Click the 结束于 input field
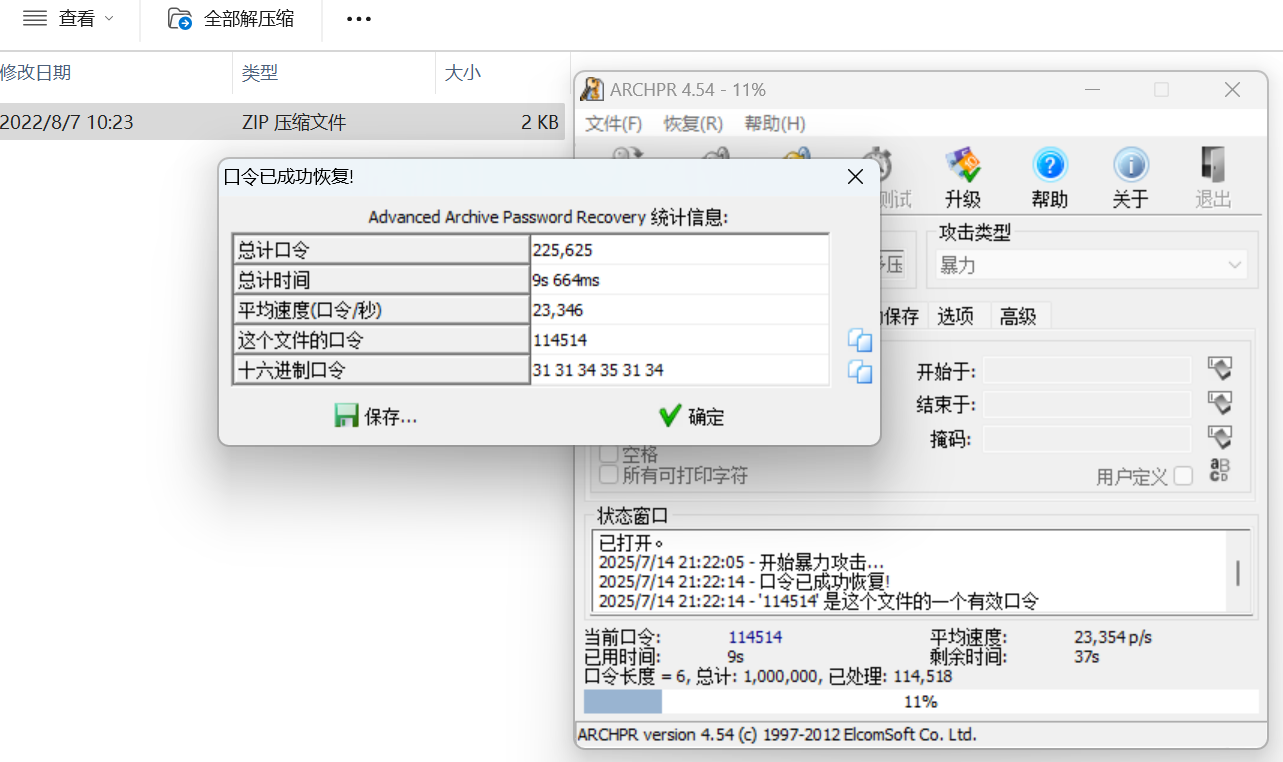The width and height of the screenshot is (1283, 762). [1087, 405]
